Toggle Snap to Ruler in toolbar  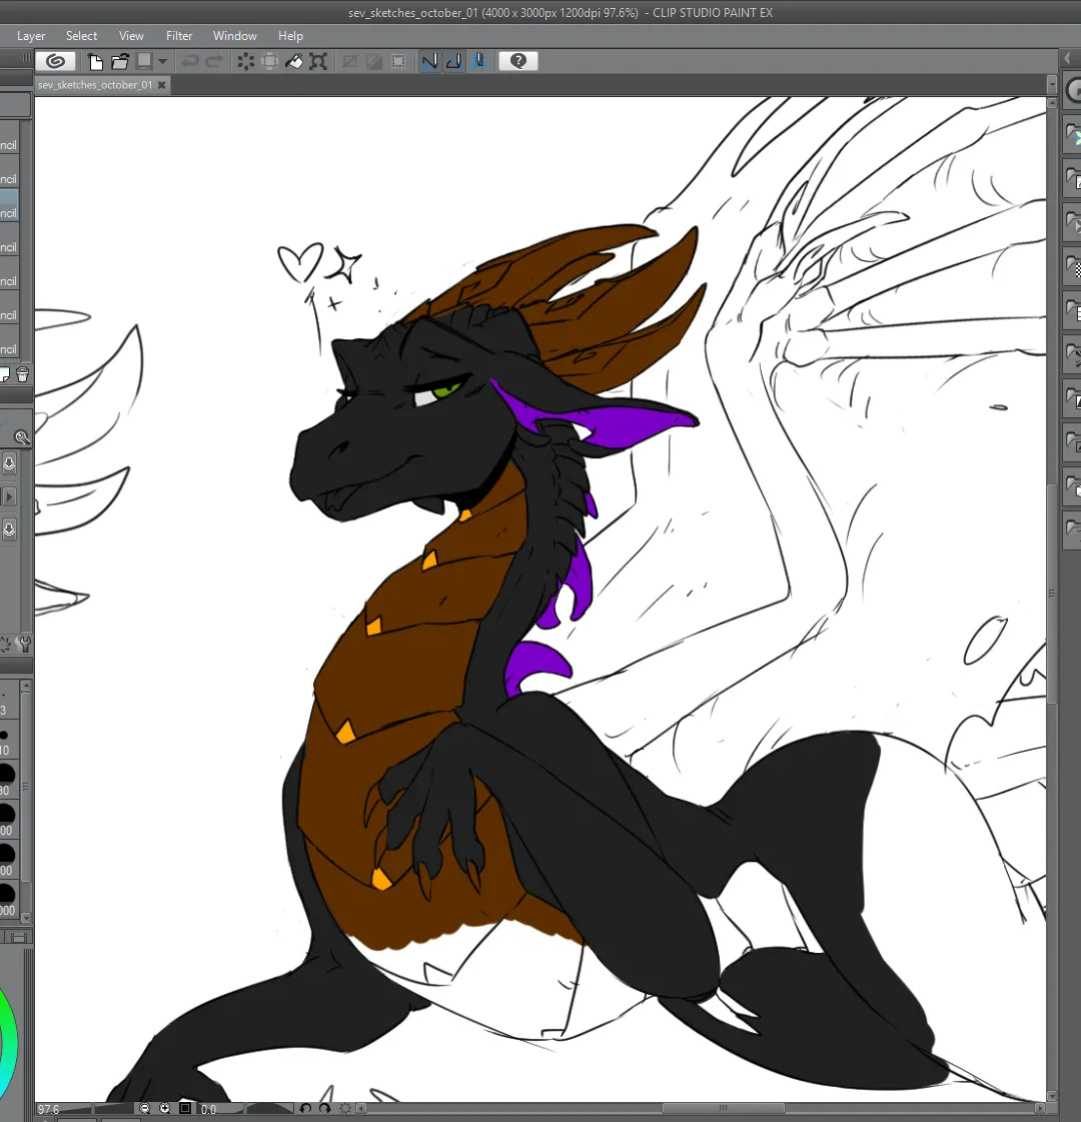point(429,62)
